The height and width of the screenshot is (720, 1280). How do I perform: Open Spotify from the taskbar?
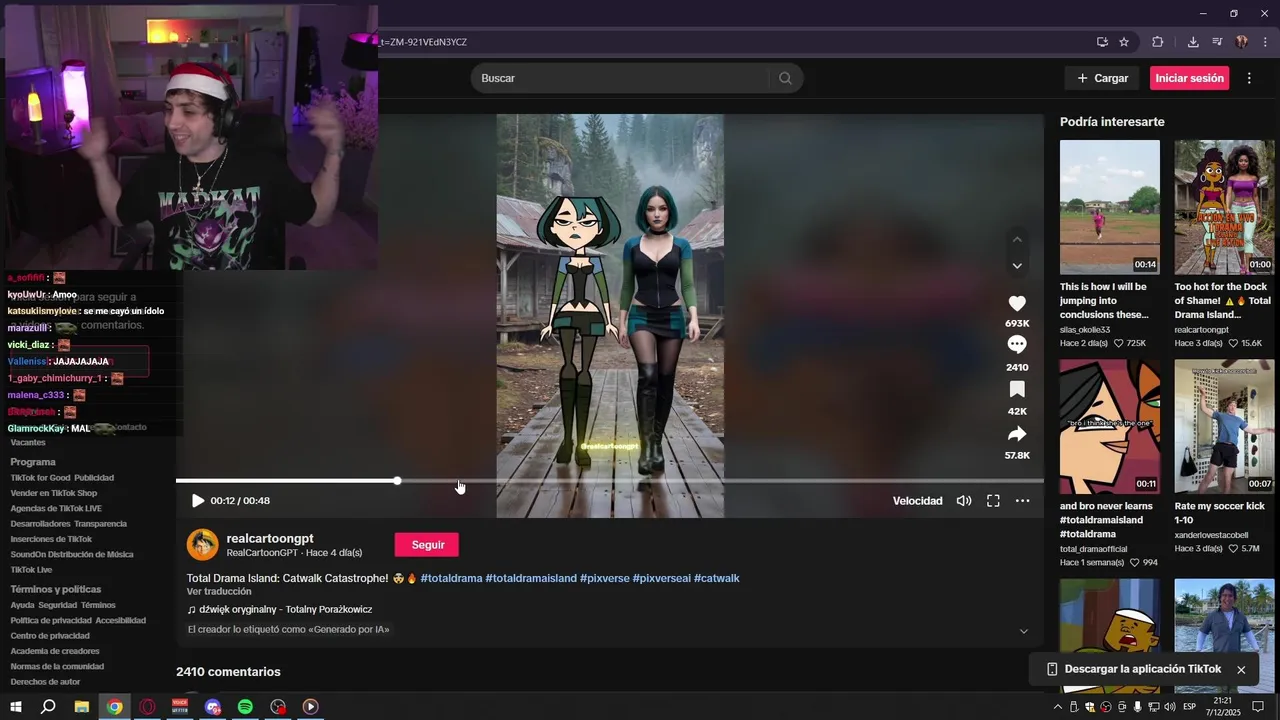click(x=245, y=706)
